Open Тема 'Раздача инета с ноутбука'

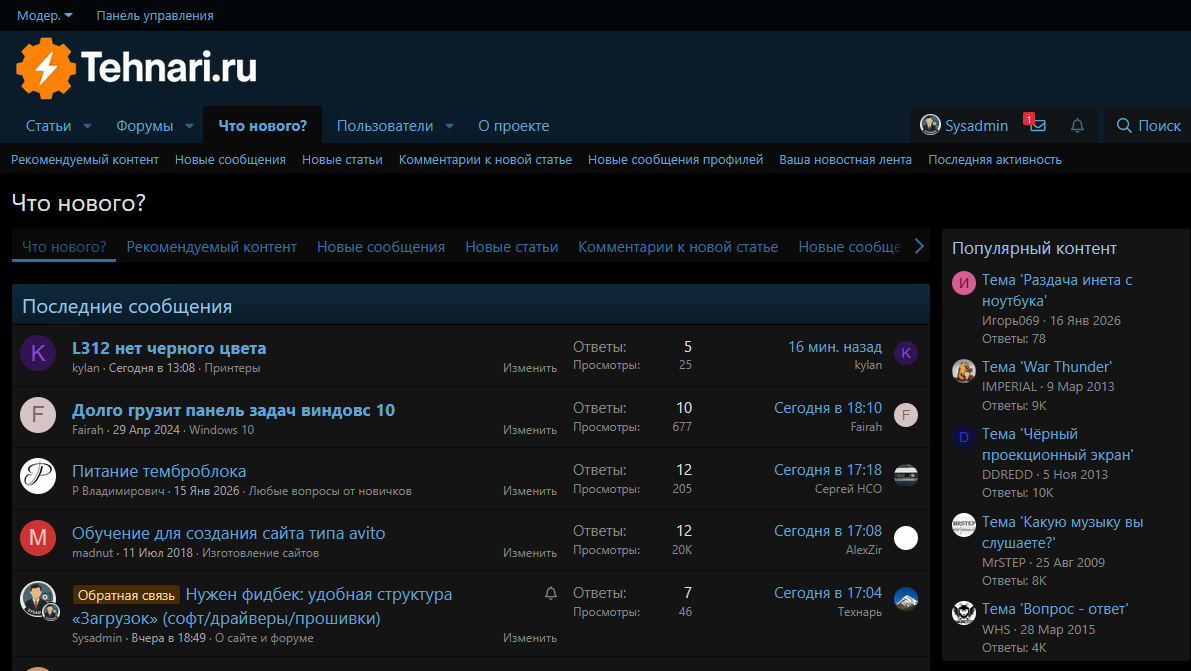[1057, 290]
